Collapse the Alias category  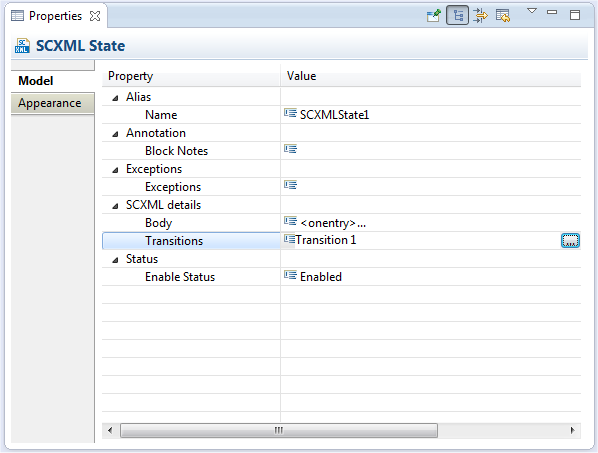tap(115, 98)
